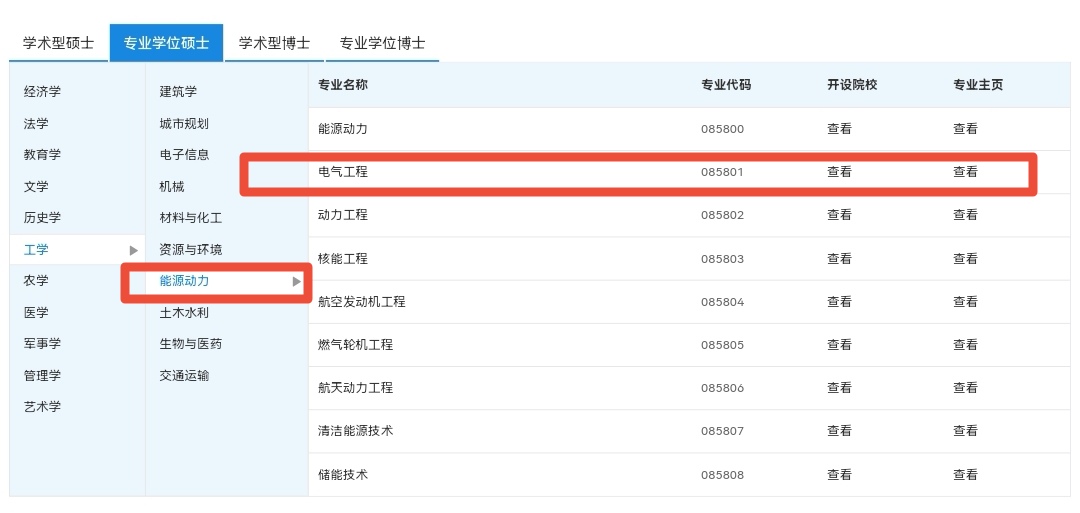This screenshot has height=513, width=1080.
Task: Select 经济学 in the discipline list
Action: pos(42,92)
